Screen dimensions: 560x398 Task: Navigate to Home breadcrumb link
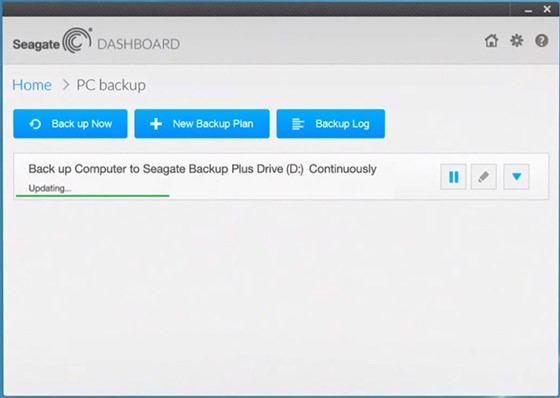[x=32, y=85]
